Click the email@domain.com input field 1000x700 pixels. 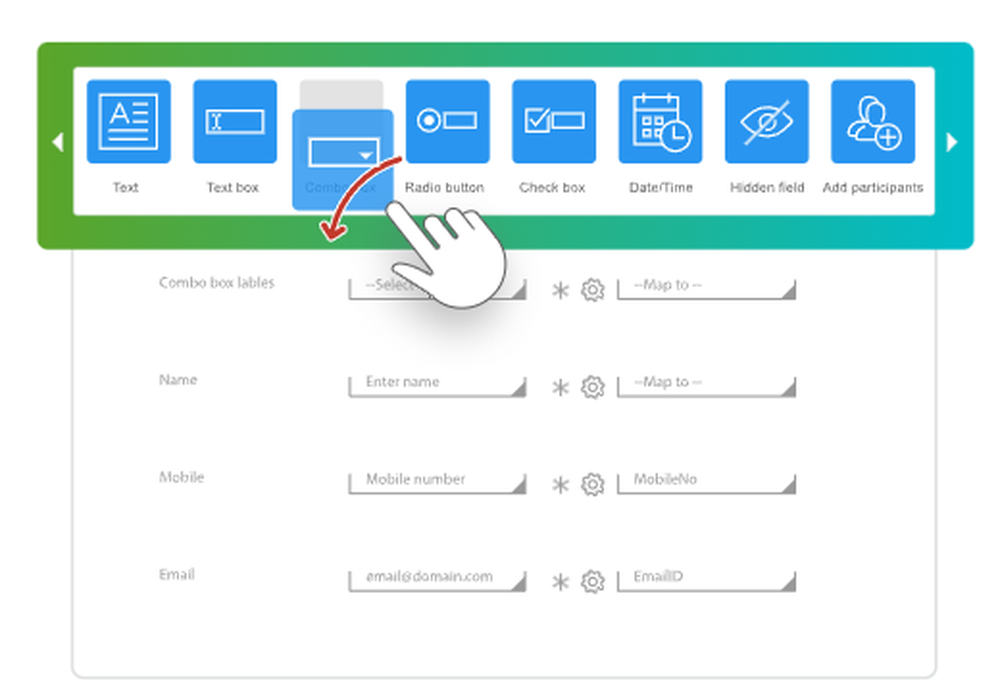(x=438, y=580)
